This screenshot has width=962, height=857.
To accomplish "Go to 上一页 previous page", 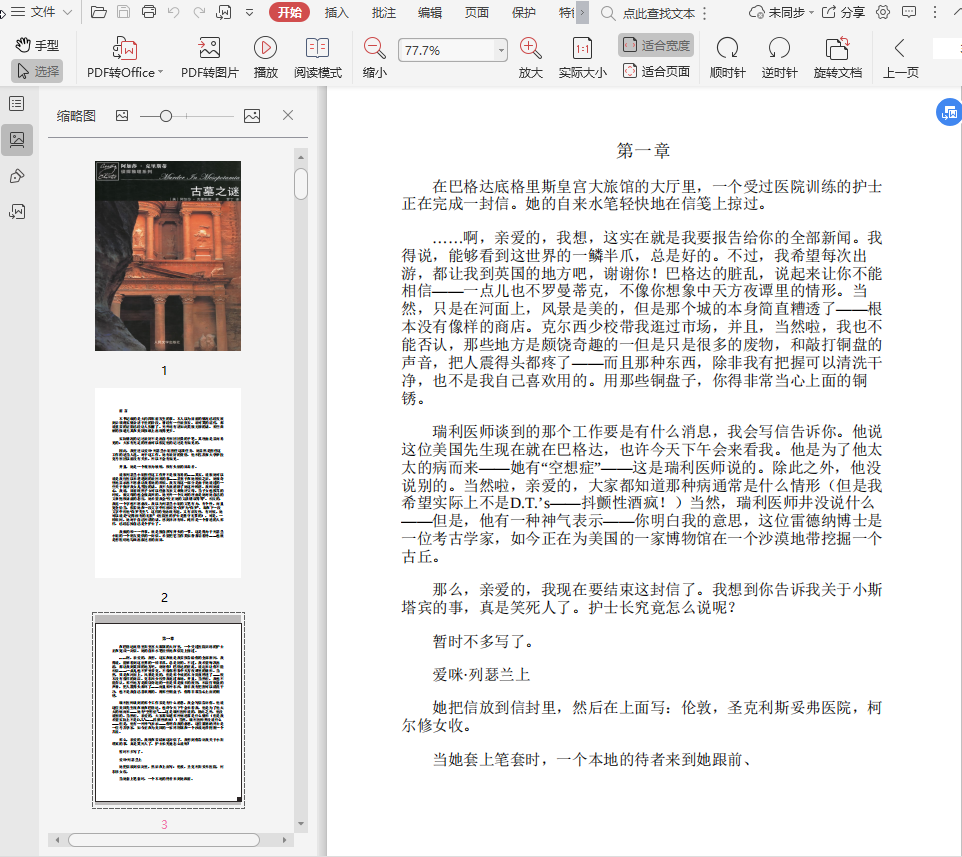I will pyautogui.click(x=900, y=58).
